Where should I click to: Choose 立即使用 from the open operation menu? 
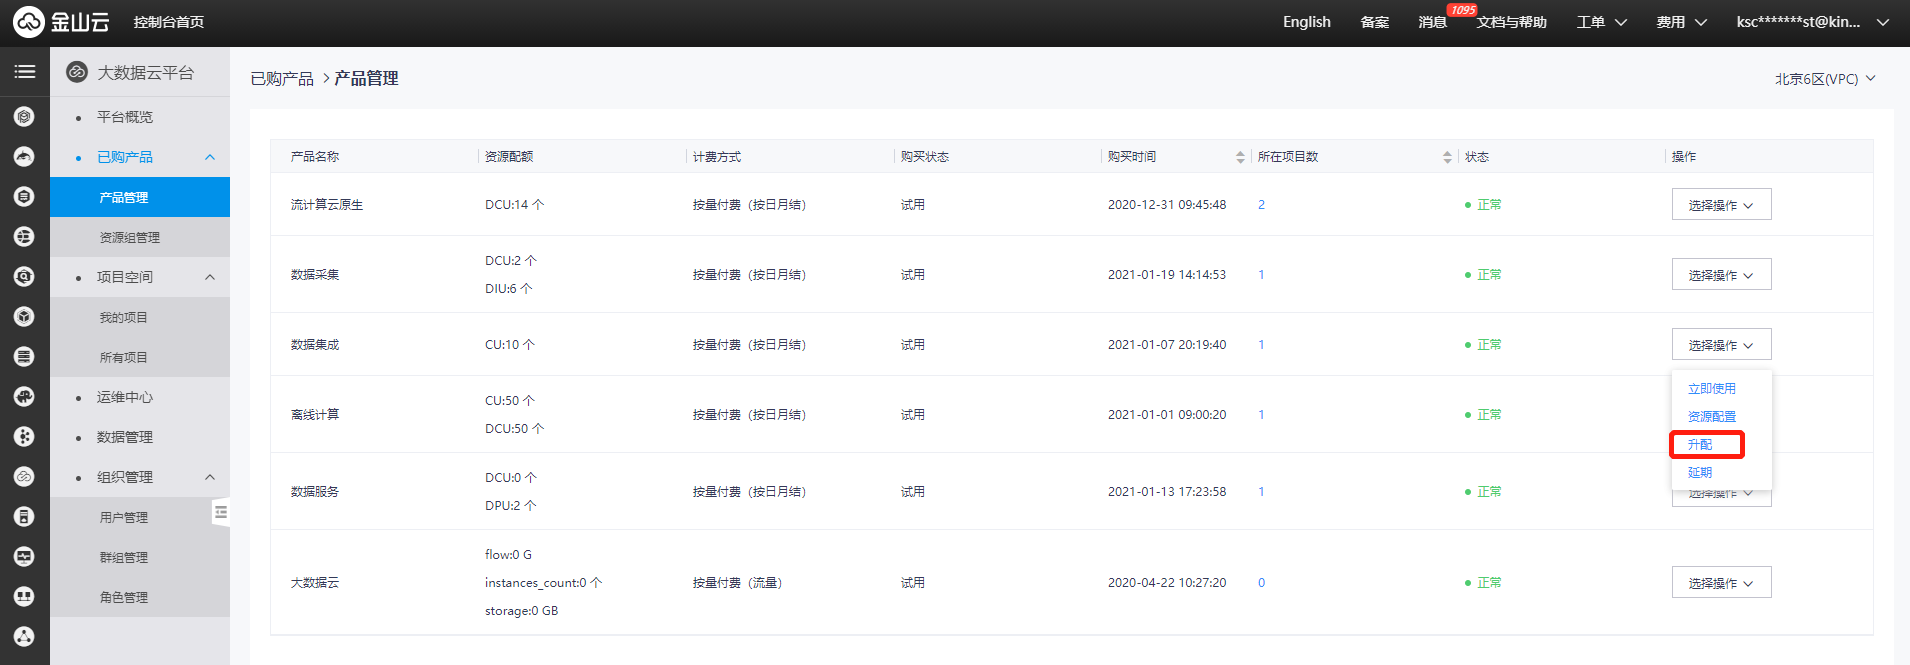click(x=1712, y=389)
